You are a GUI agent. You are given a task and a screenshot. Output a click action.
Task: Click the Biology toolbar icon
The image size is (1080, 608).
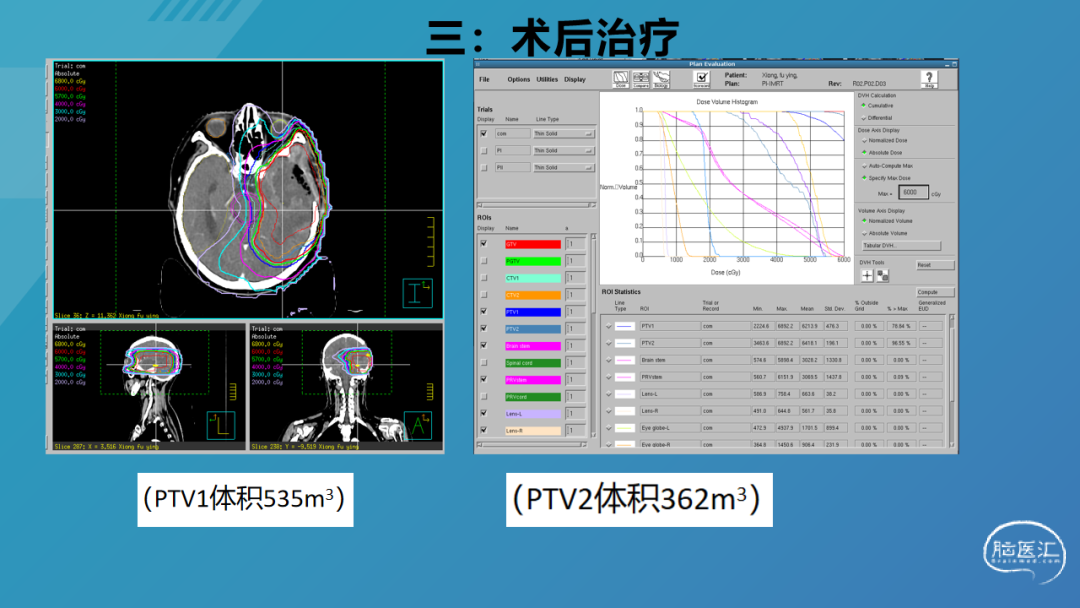point(661,78)
